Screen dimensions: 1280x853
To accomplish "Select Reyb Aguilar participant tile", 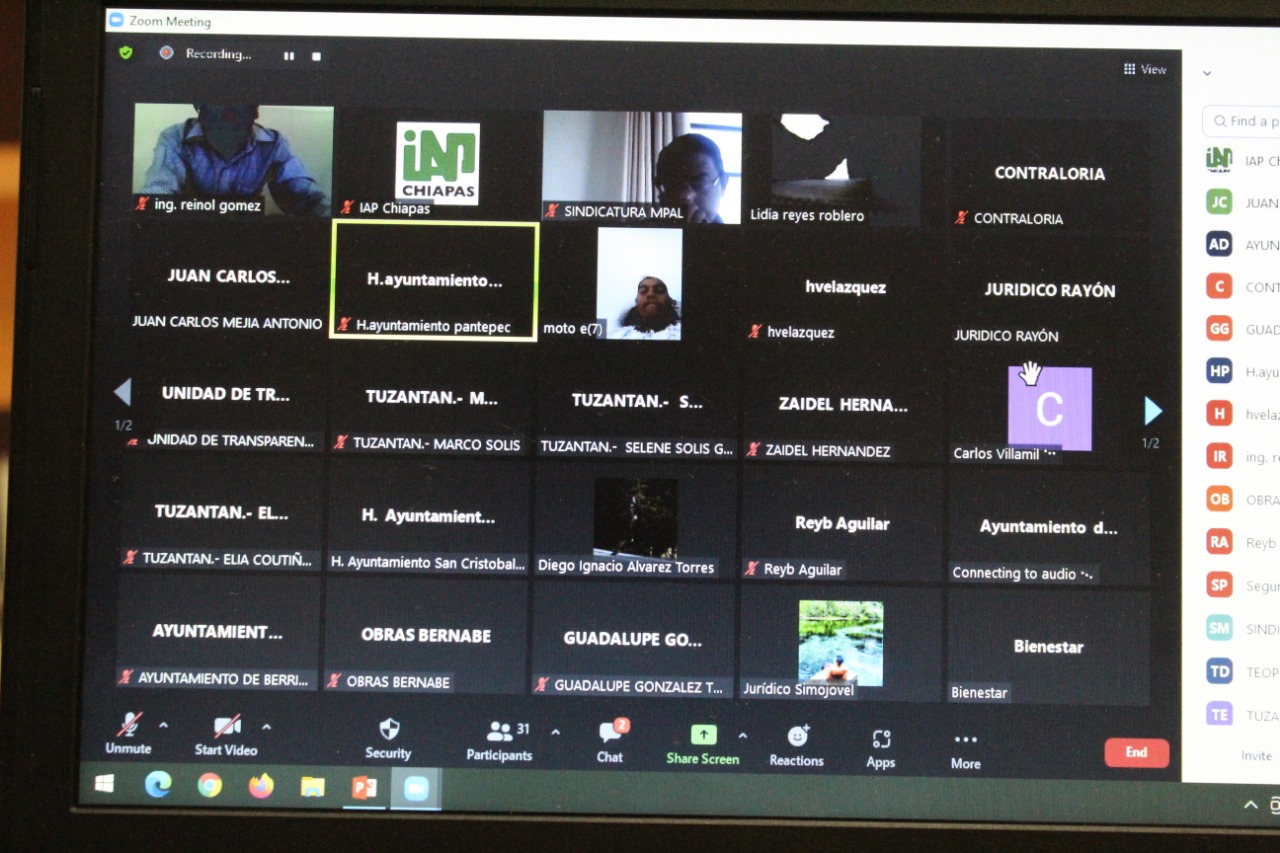I will coord(842,525).
